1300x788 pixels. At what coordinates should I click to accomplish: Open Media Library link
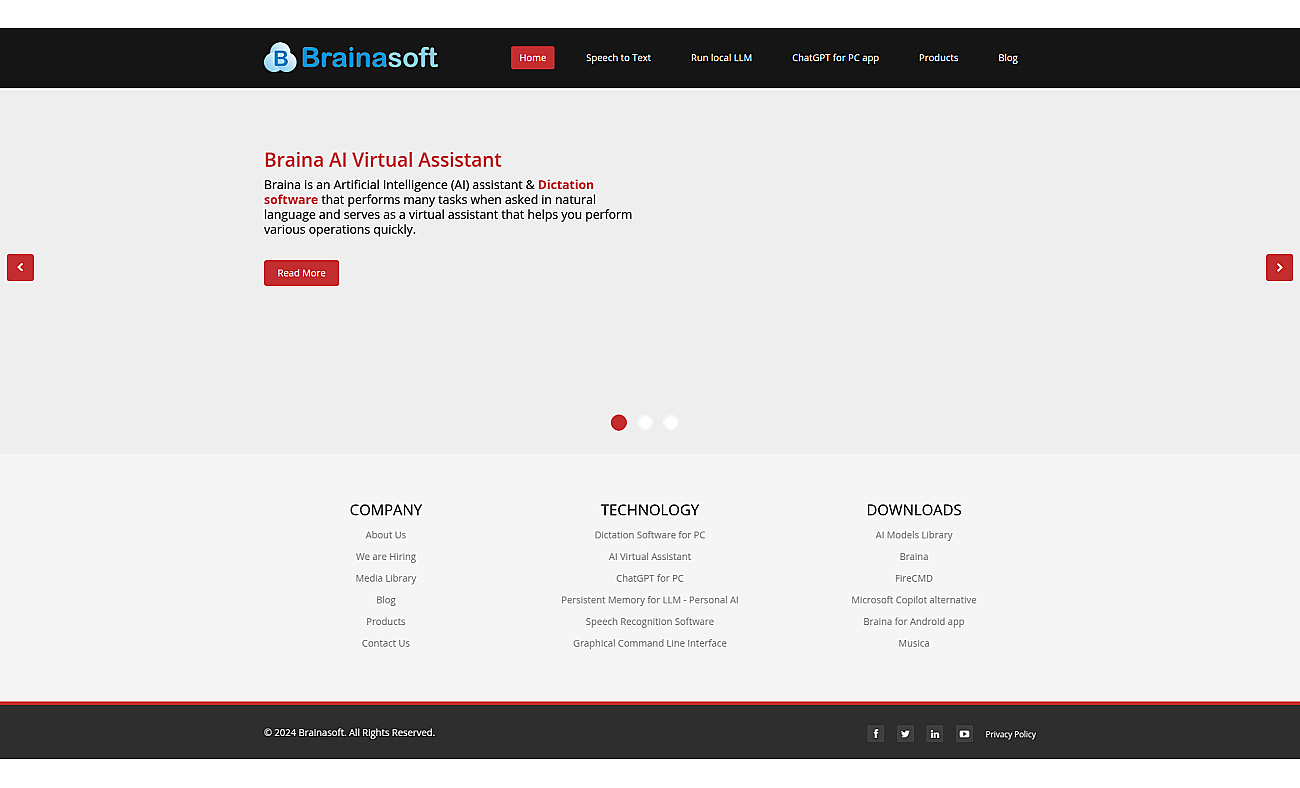point(386,578)
